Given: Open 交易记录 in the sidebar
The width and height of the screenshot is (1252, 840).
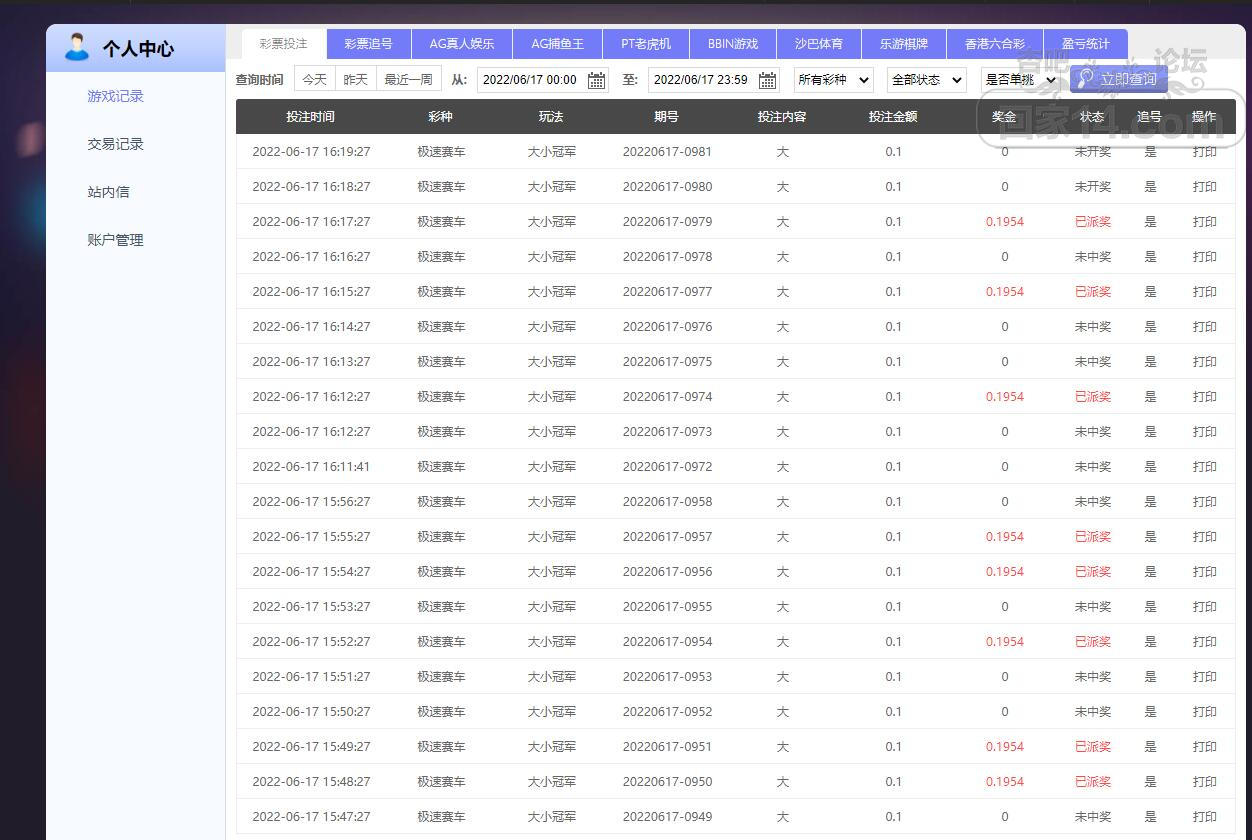Looking at the screenshot, I should [x=115, y=144].
